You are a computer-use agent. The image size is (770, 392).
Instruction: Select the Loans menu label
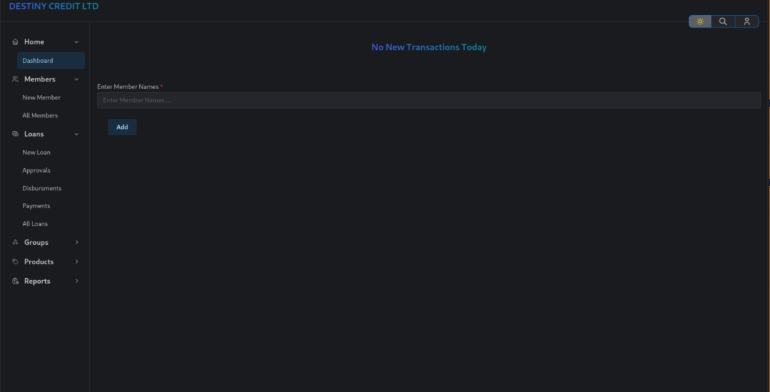(34, 134)
